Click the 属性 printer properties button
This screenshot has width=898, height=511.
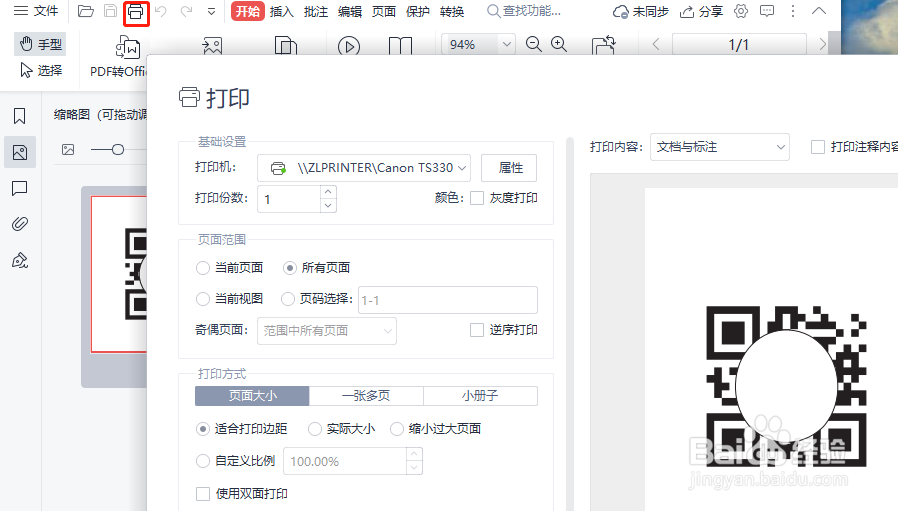(509, 168)
